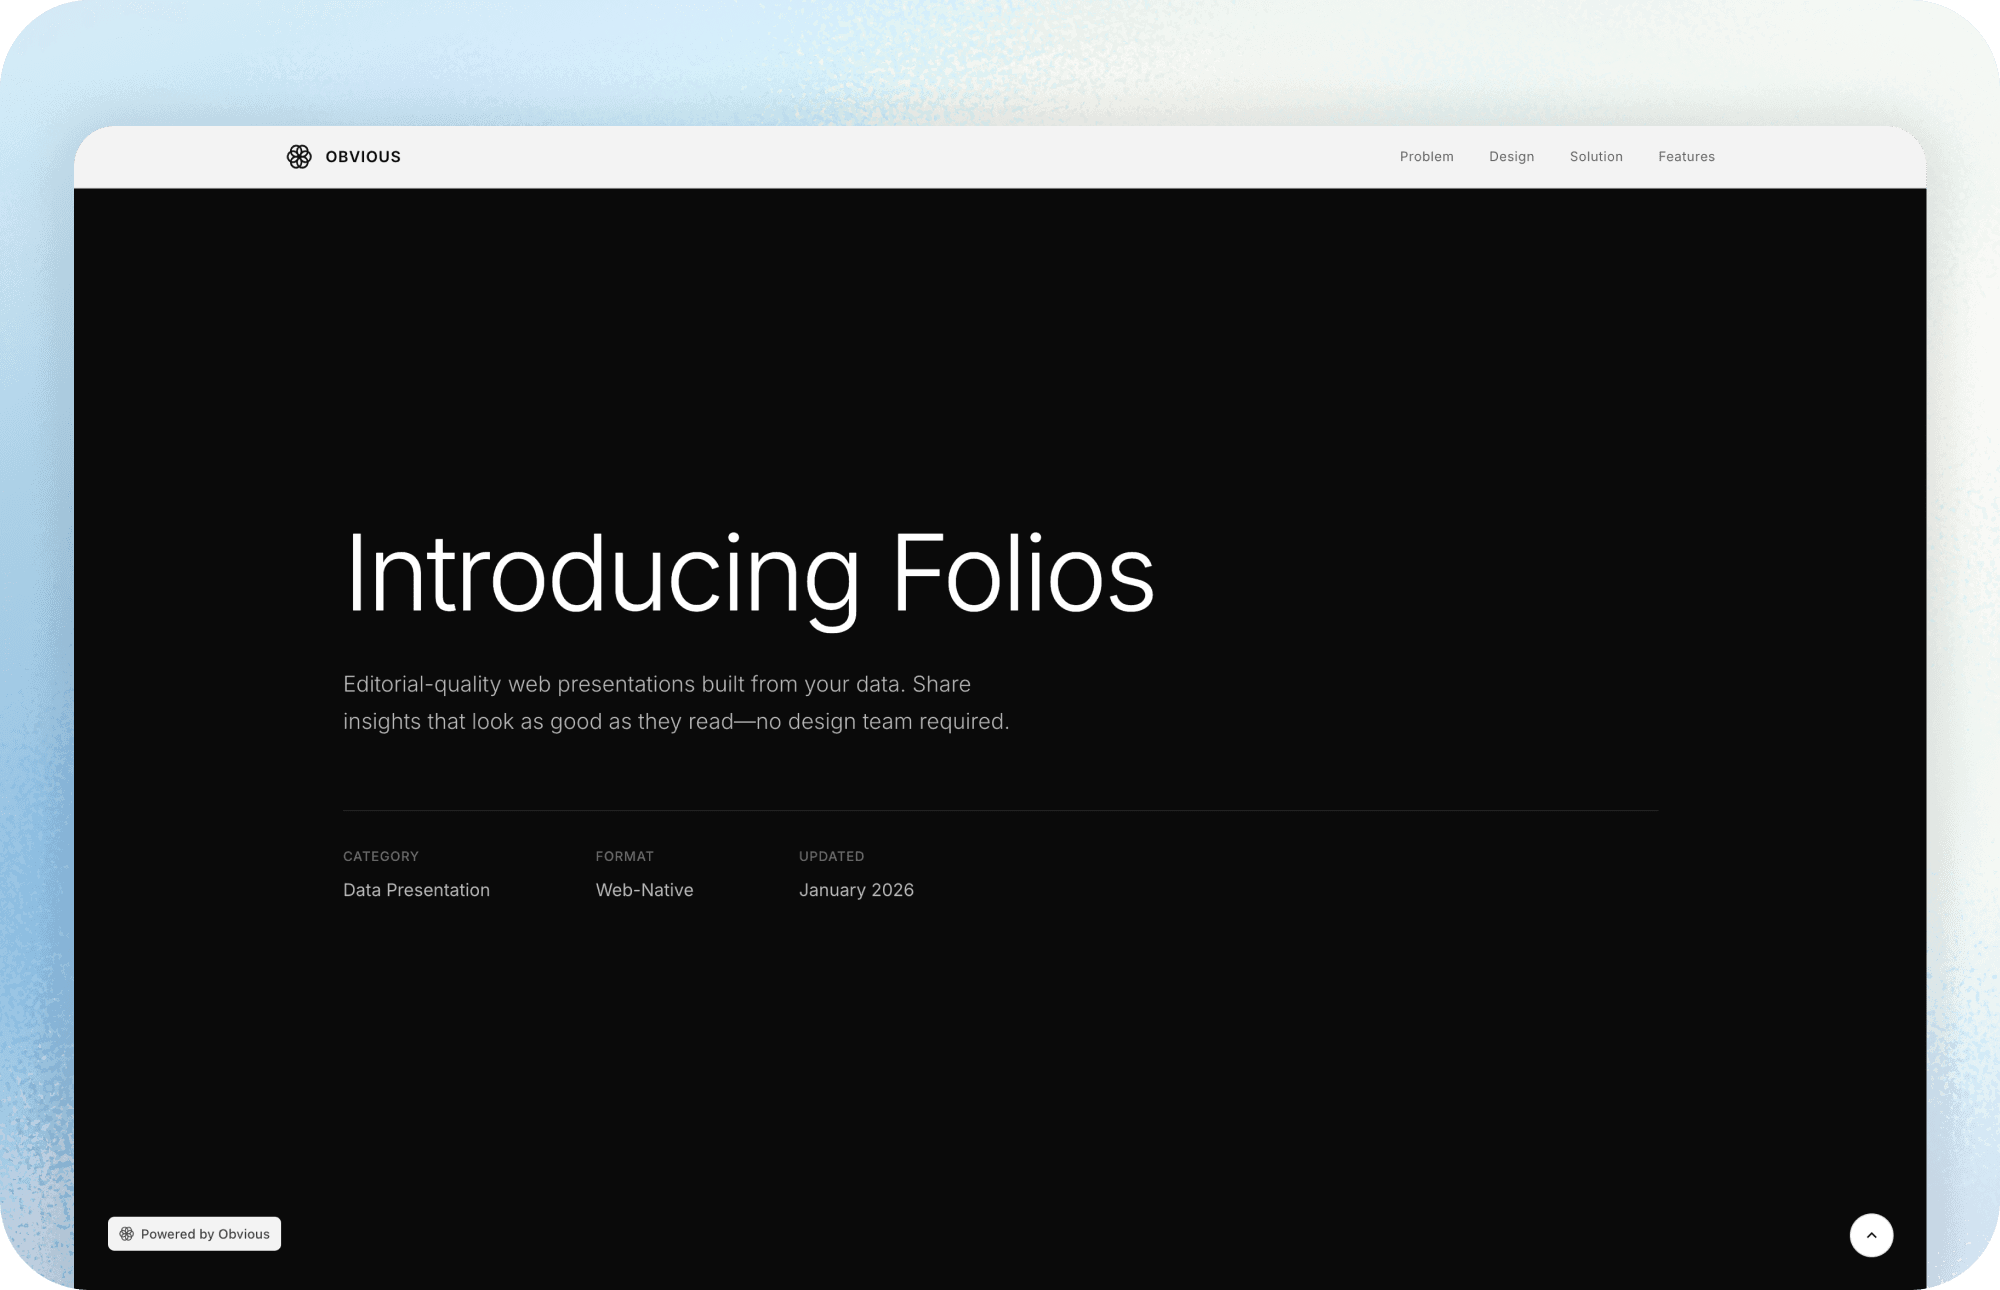
Task: Click the small icon in Powered by badge
Action: pos(127,1234)
